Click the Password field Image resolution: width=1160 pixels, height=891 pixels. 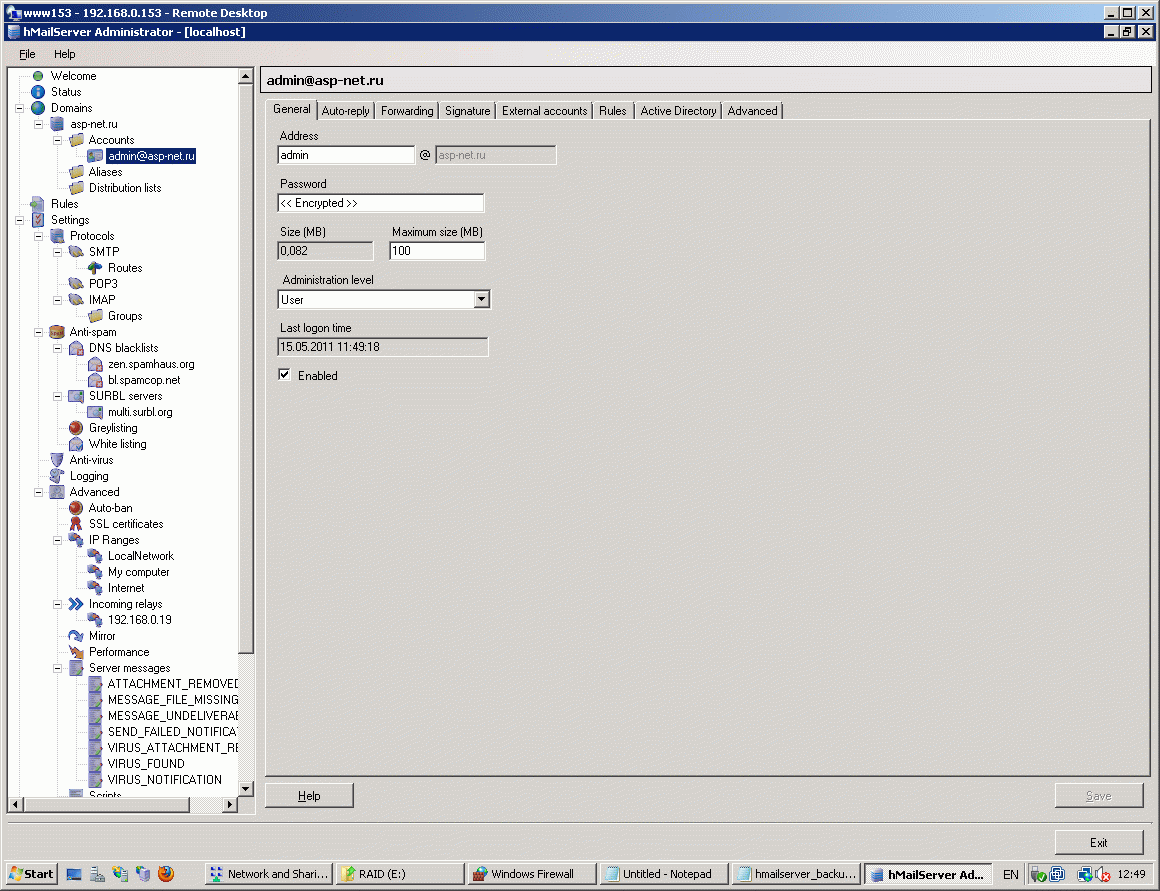pos(381,203)
